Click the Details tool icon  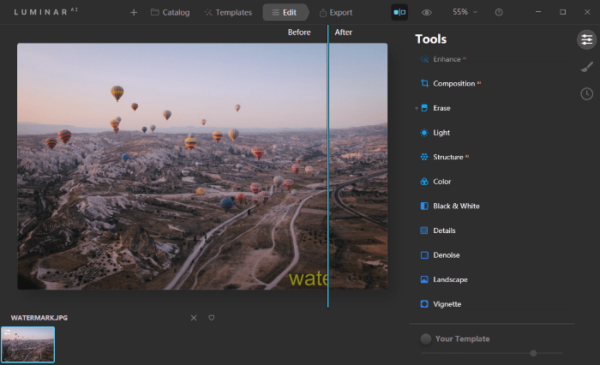point(424,230)
